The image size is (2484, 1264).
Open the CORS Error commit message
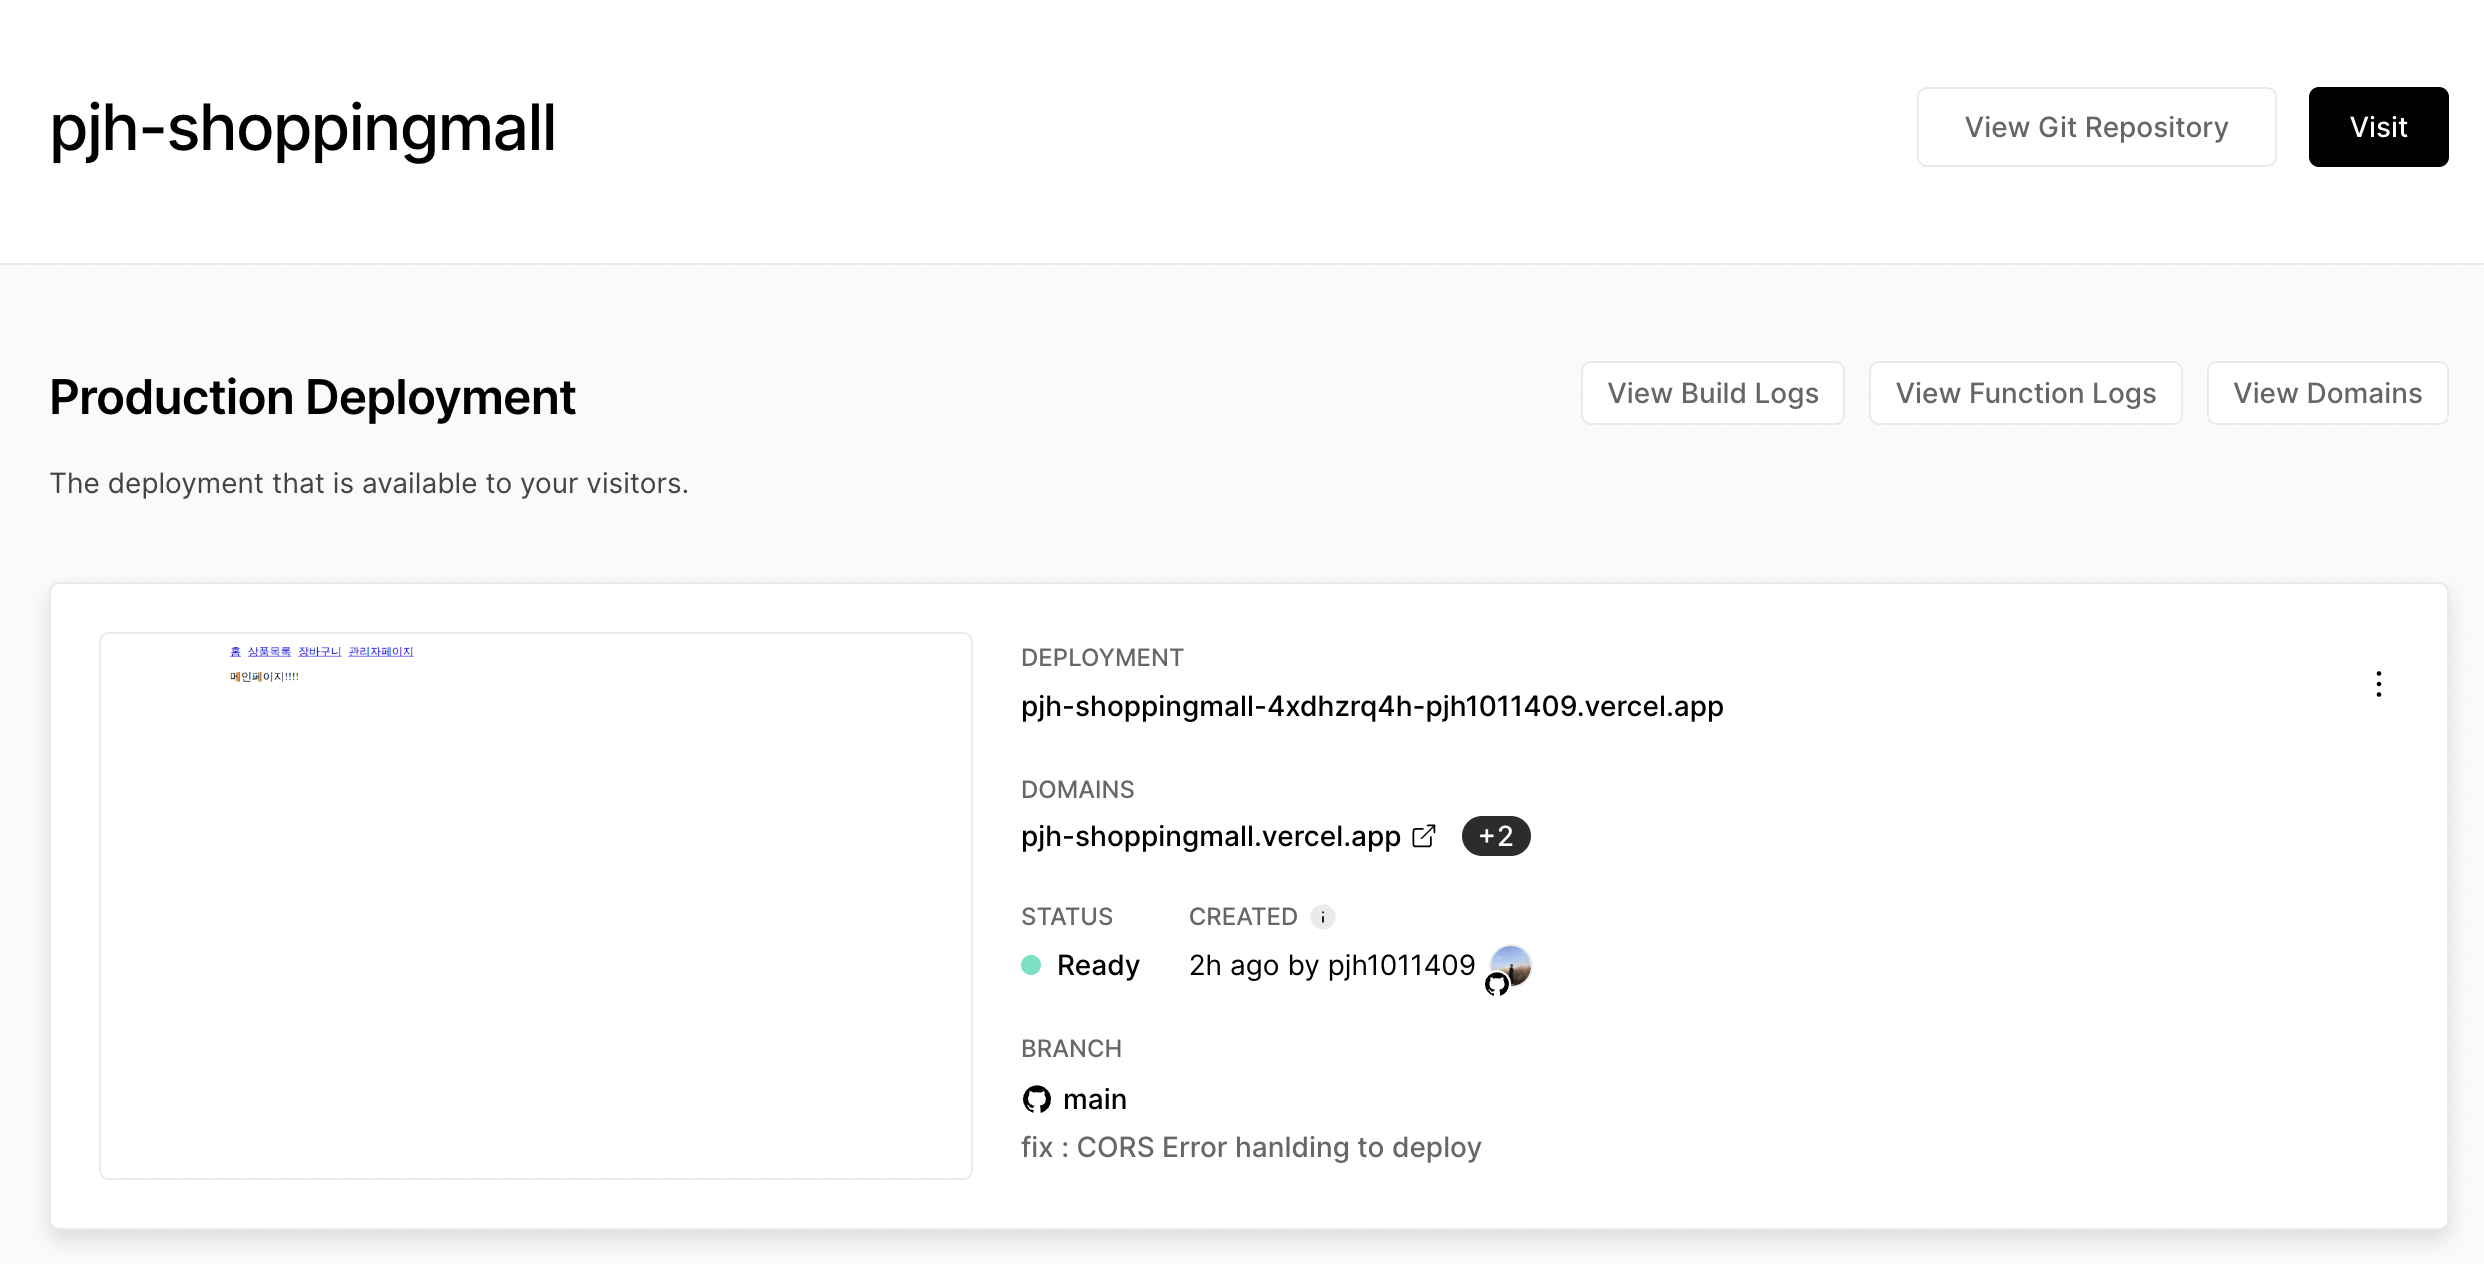pos(1250,1147)
